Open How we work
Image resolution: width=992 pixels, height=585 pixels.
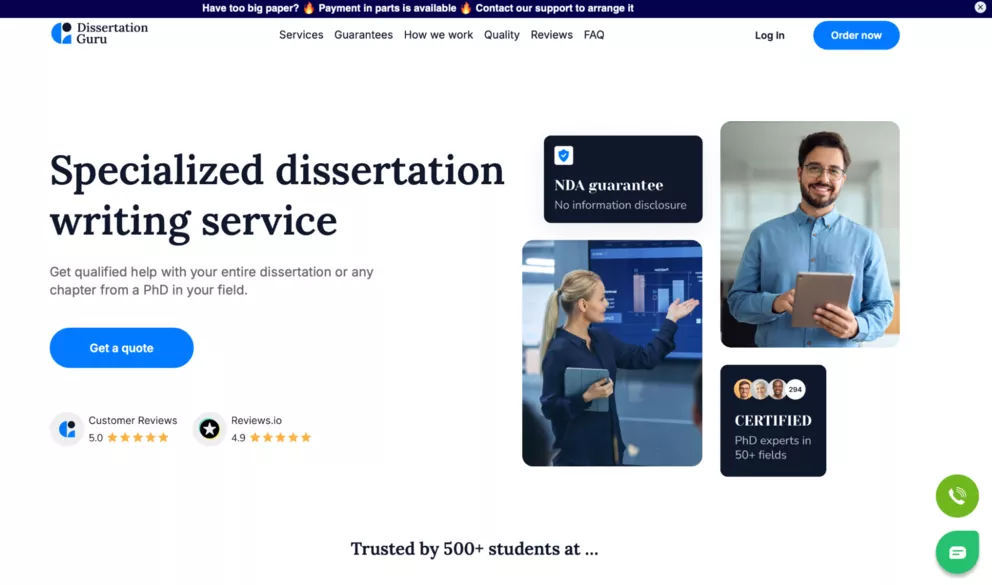tap(438, 35)
